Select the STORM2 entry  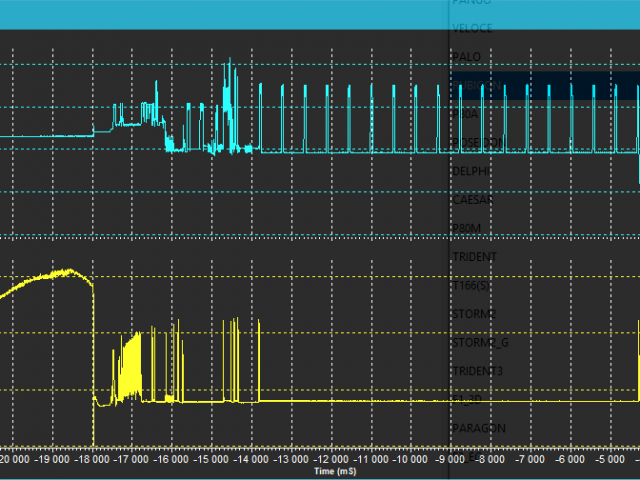click(x=474, y=314)
